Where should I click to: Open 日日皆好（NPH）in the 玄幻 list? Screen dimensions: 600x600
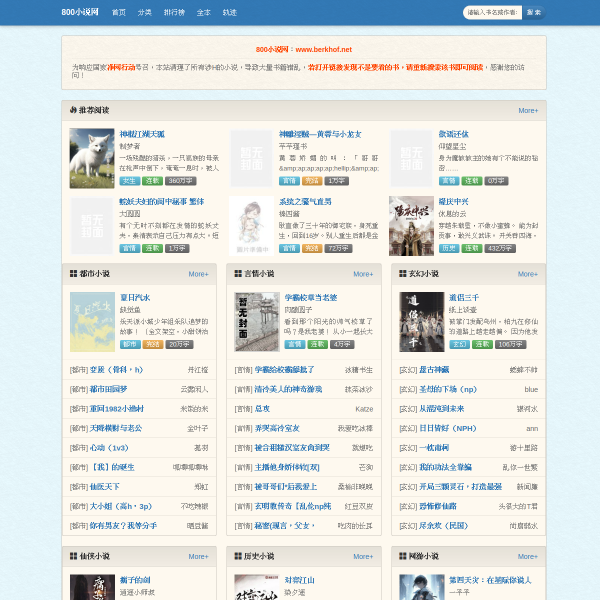coord(448,428)
